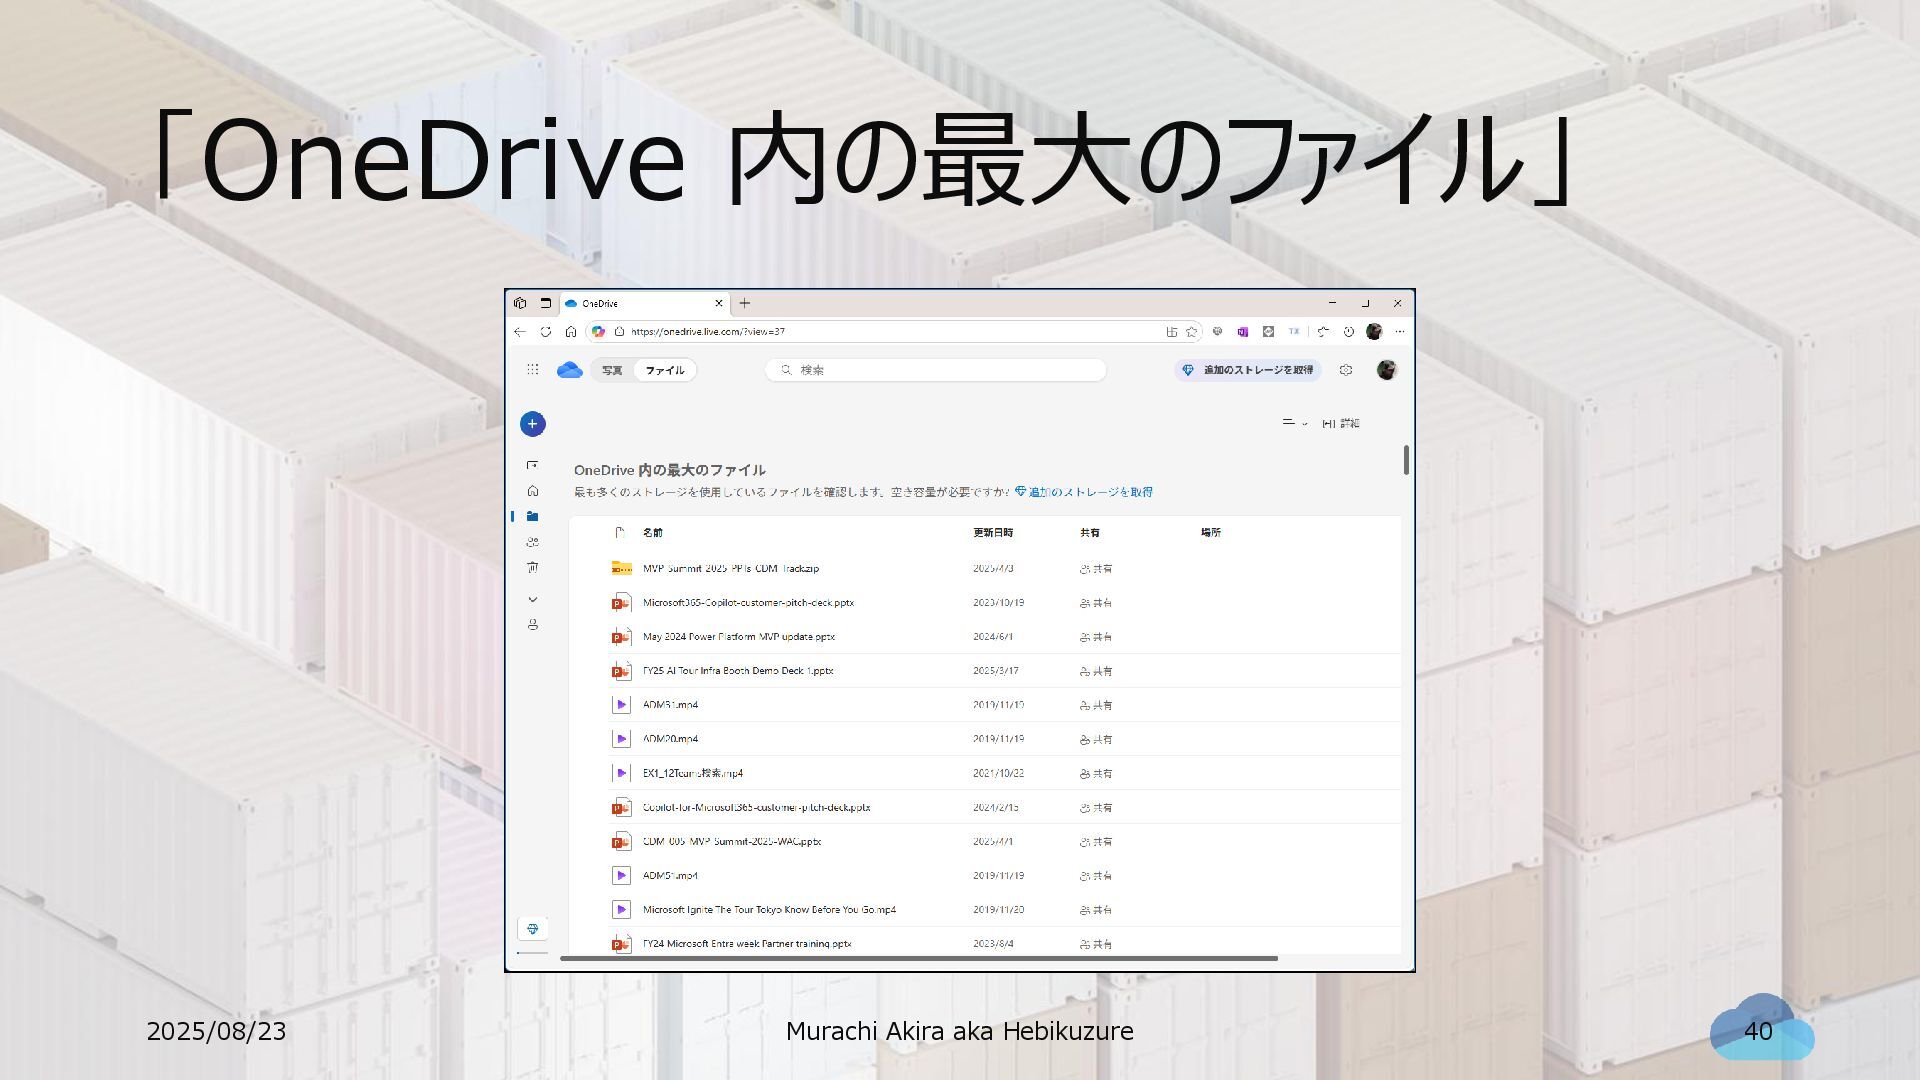Open a new browser tab
The height and width of the screenshot is (1080, 1920).
[x=744, y=303]
